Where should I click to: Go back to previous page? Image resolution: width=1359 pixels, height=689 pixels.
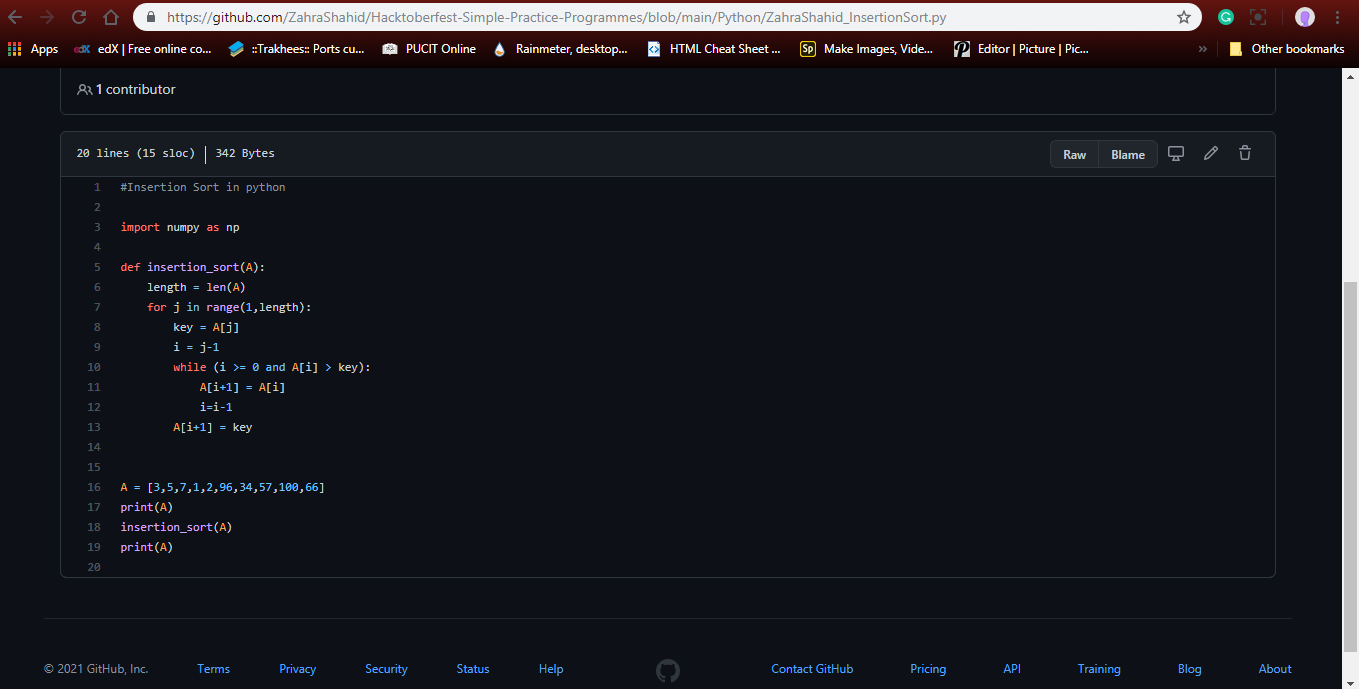(x=15, y=17)
